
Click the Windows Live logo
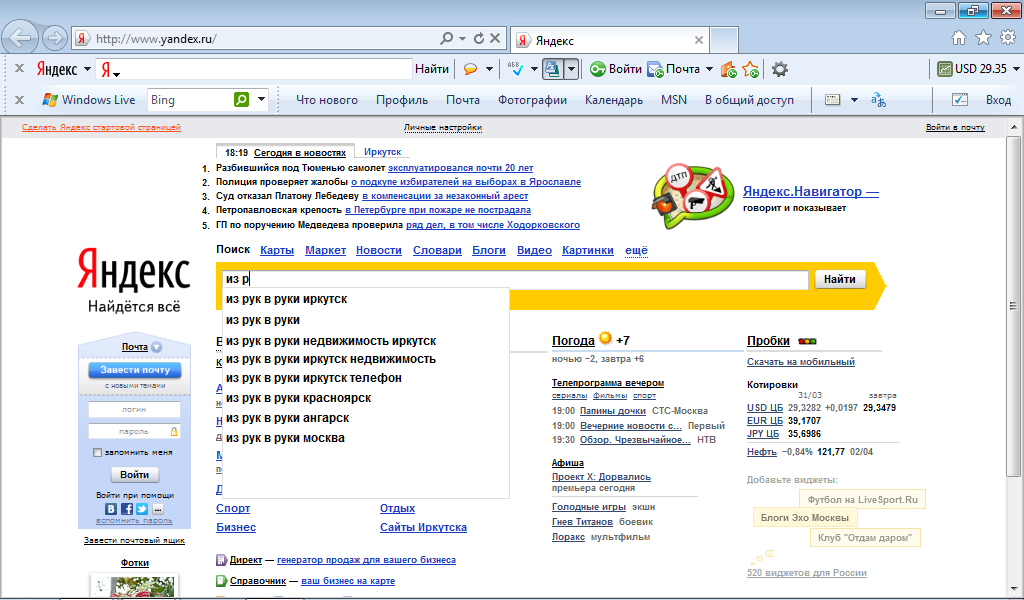[x=88, y=100]
